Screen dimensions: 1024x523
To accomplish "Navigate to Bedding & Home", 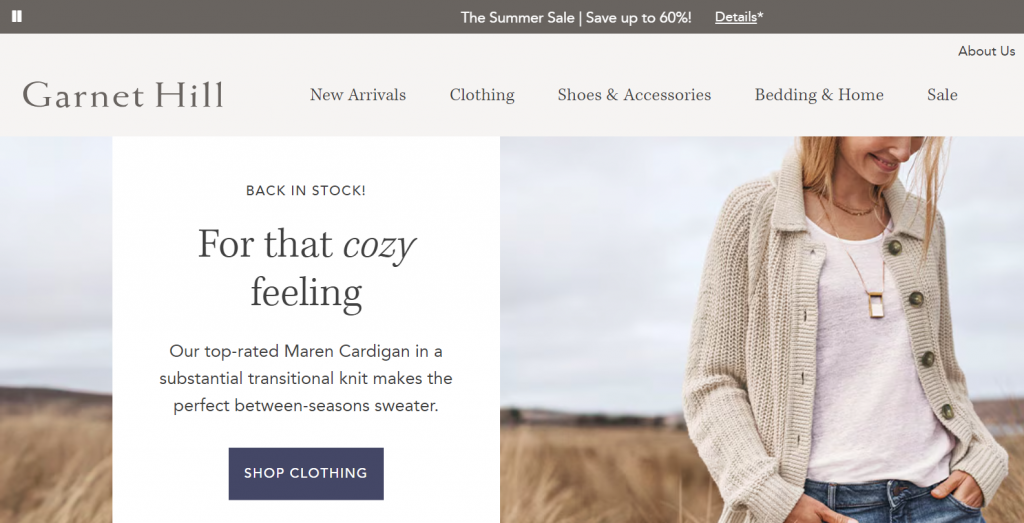I will pyautogui.click(x=819, y=95).
